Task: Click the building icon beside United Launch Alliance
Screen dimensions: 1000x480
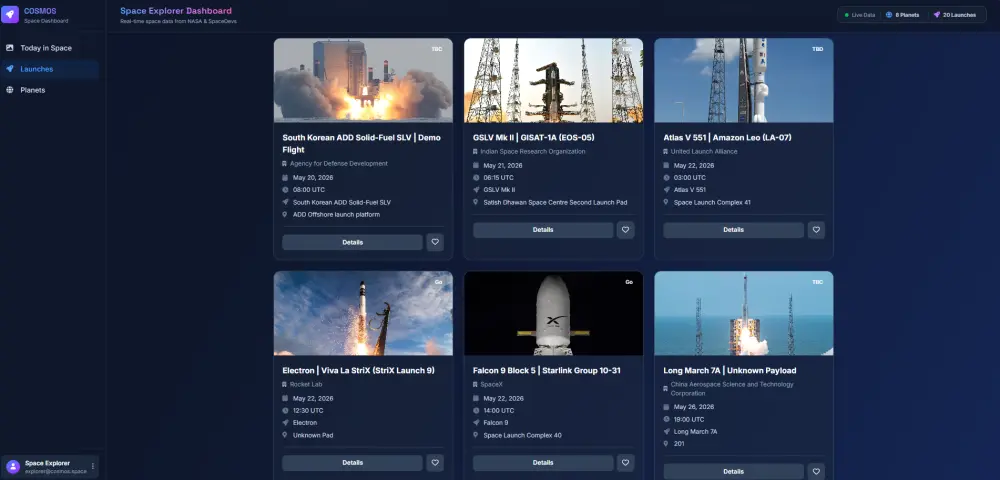Action: [666, 152]
